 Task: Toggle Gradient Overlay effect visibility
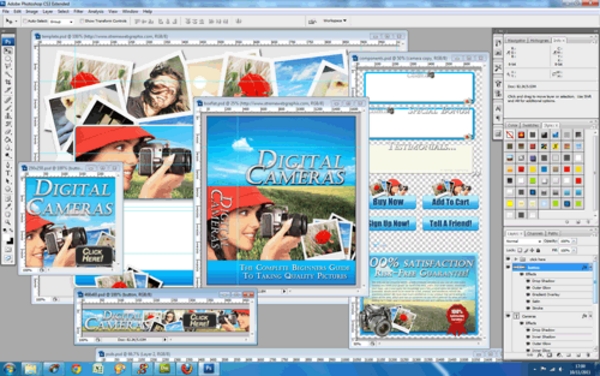coord(528,294)
